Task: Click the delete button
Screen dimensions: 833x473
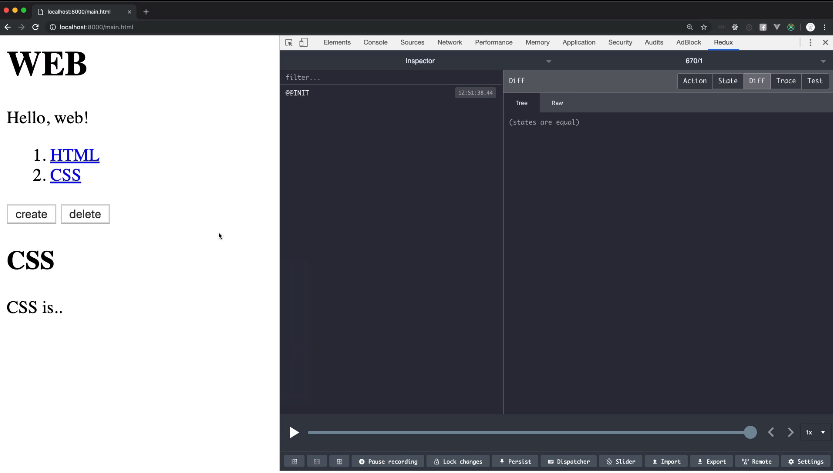Action: [x=85, y=214]
